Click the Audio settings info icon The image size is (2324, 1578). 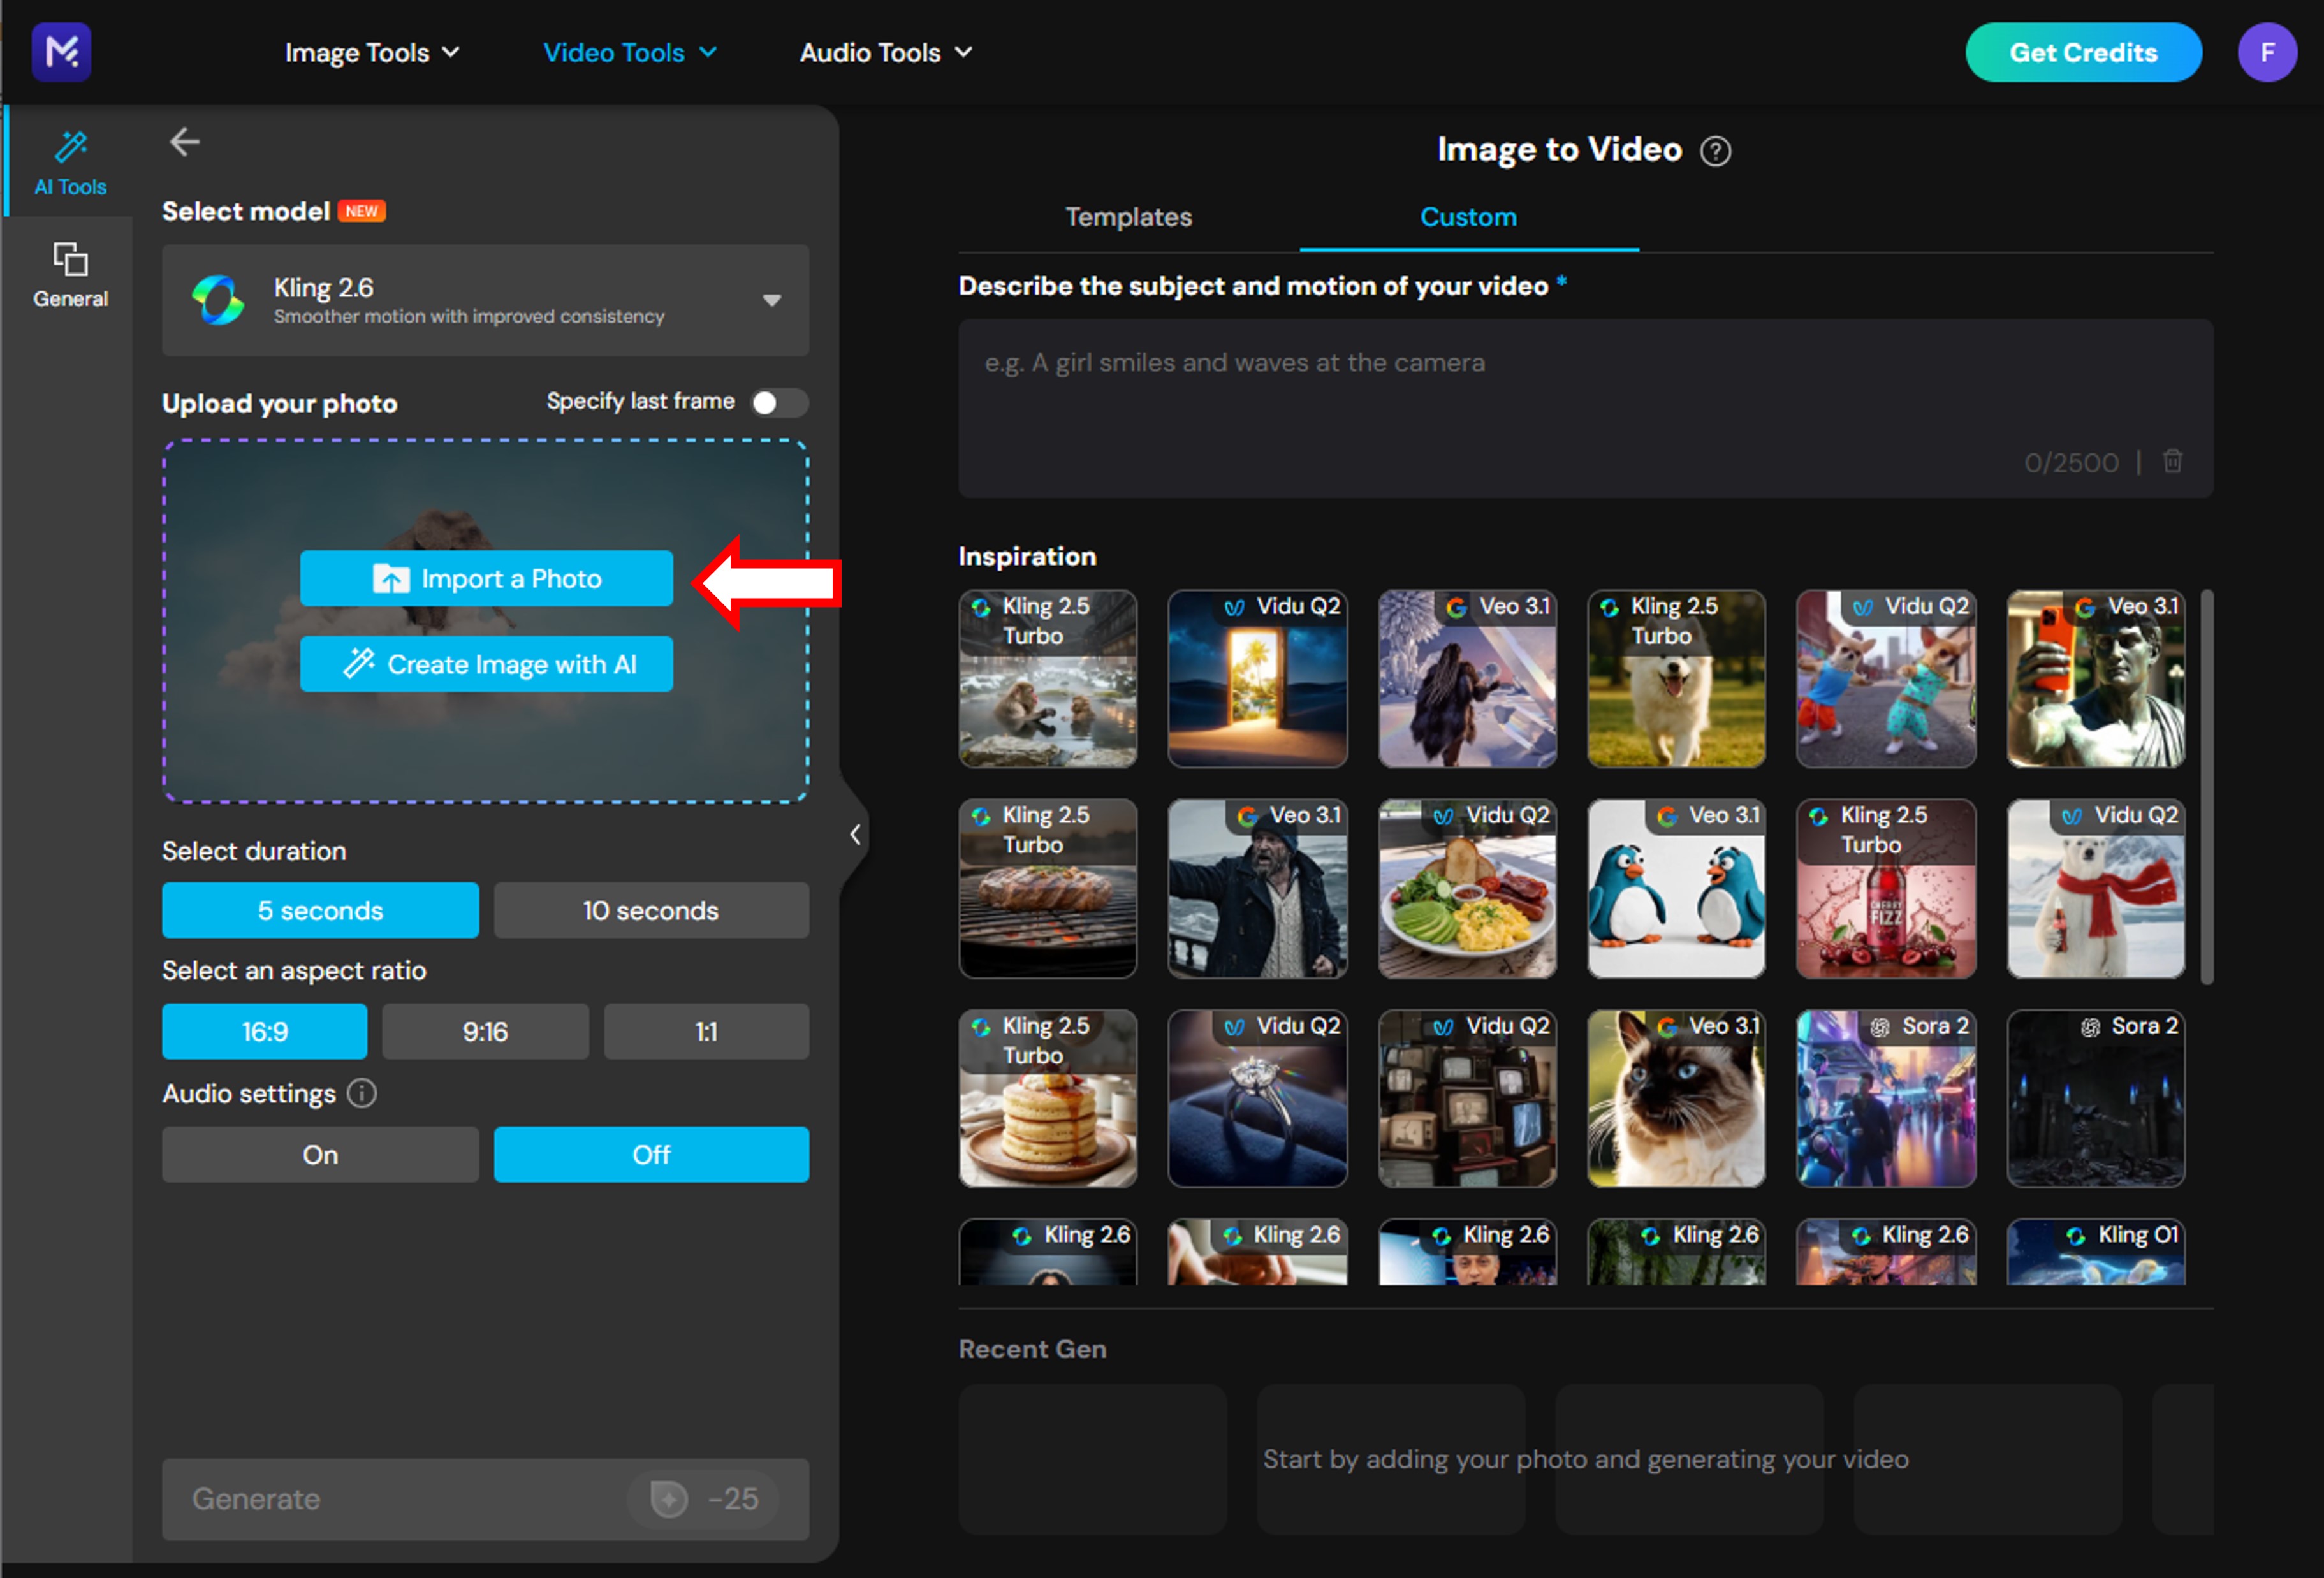362,1093
